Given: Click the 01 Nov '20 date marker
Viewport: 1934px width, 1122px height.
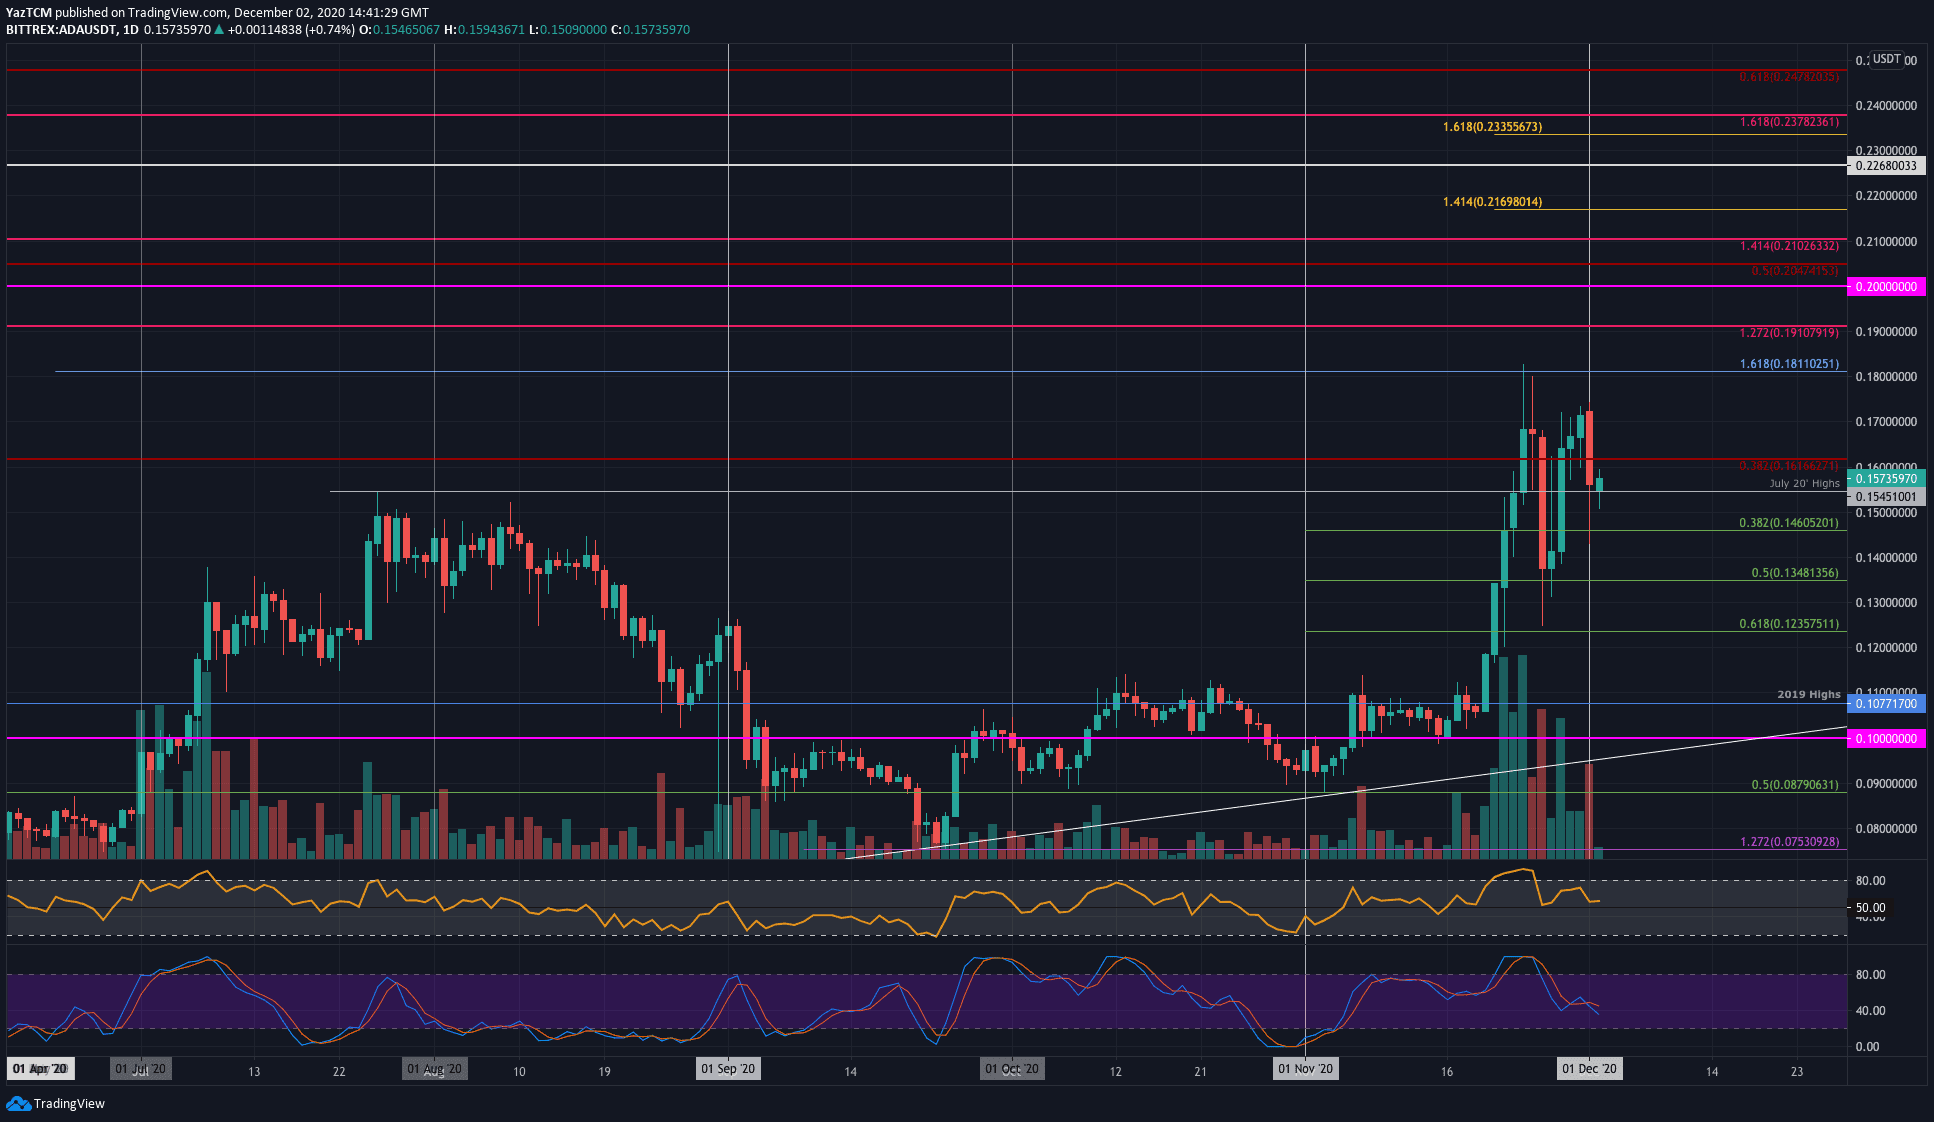Looking at the screenshot, I should (1306, 1069).
